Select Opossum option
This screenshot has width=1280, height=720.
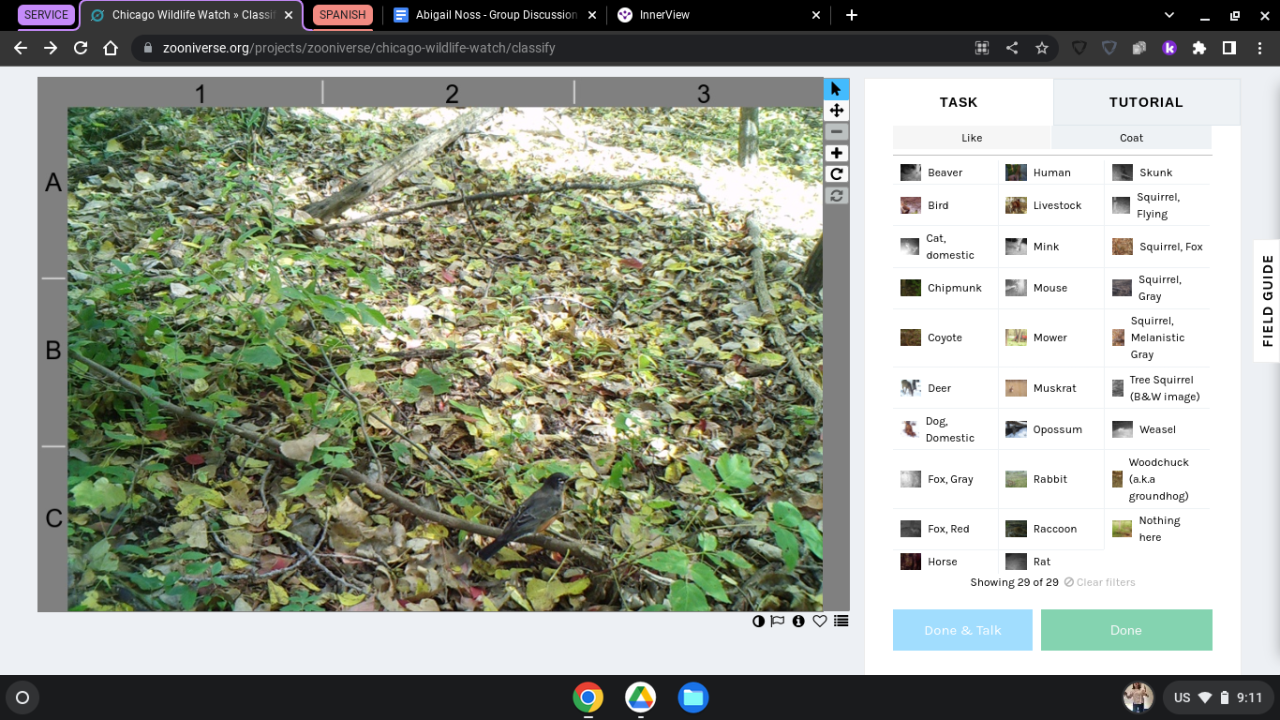(x=1051, y=429)
